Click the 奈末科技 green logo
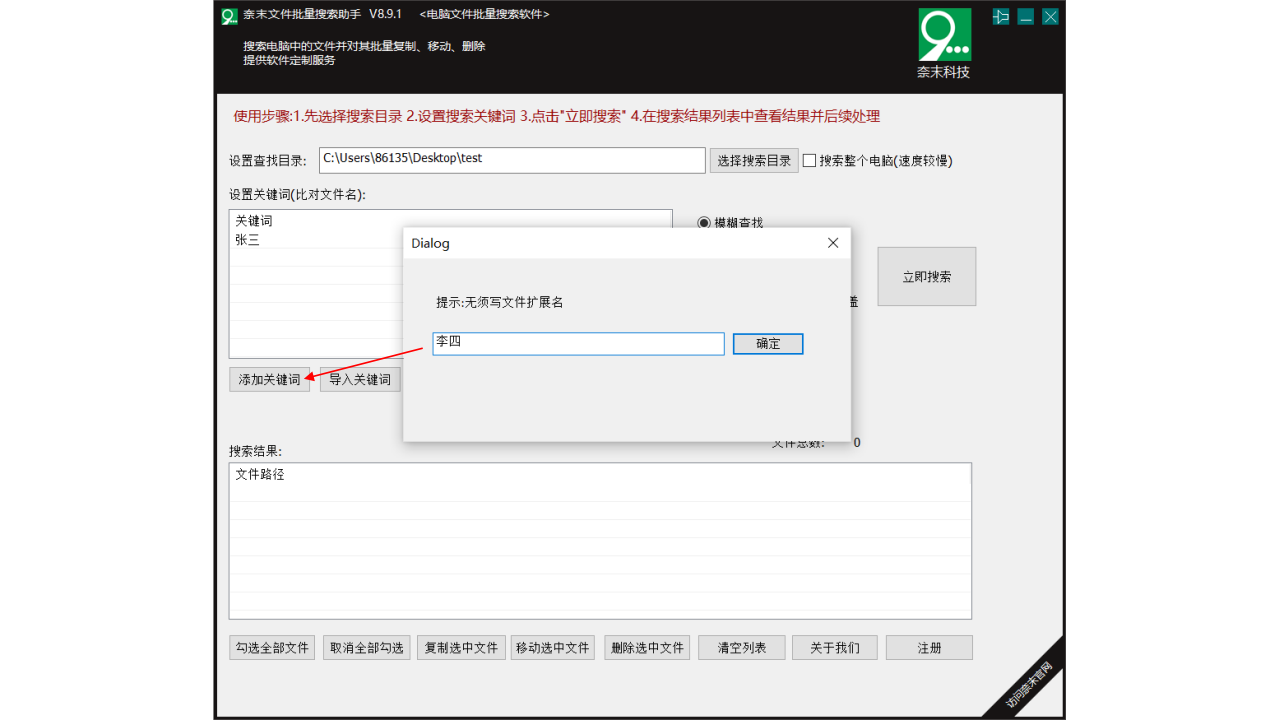This screenshot has height=720, width=1280. coord(943,35)
